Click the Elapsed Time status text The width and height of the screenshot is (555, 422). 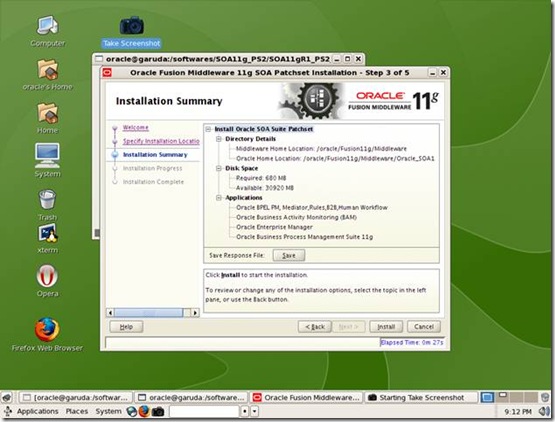(412, 343)
